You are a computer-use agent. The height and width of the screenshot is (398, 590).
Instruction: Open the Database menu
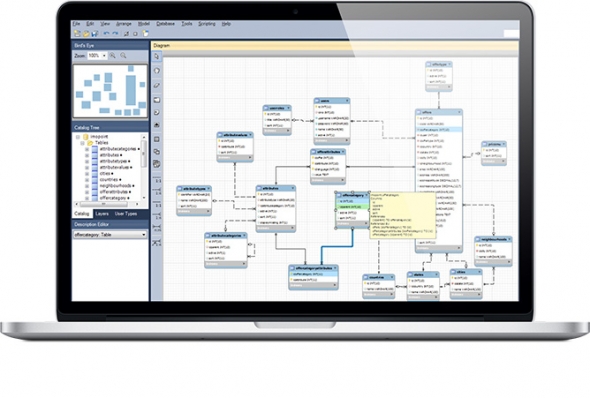coord(165,24)
